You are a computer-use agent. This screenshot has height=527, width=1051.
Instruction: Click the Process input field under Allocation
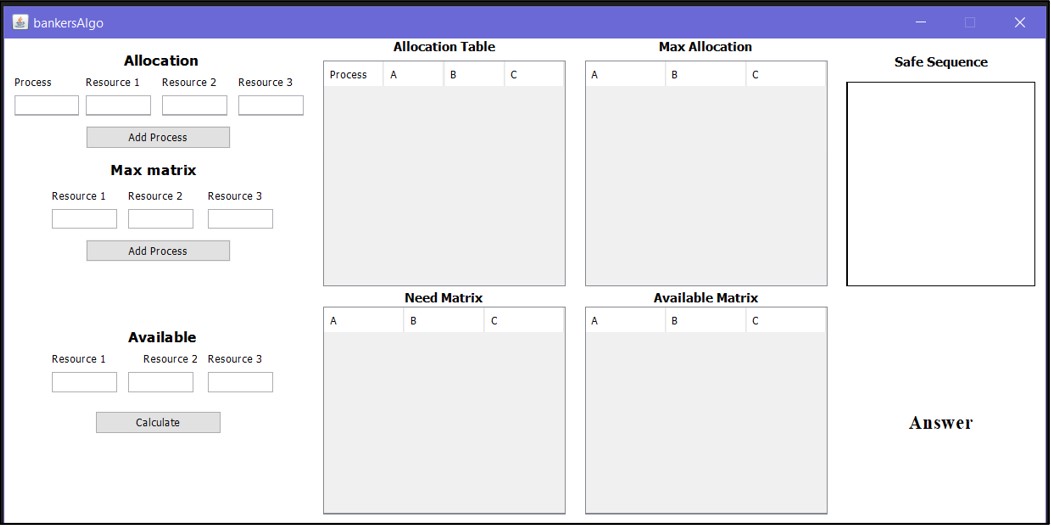click(47, 105)
